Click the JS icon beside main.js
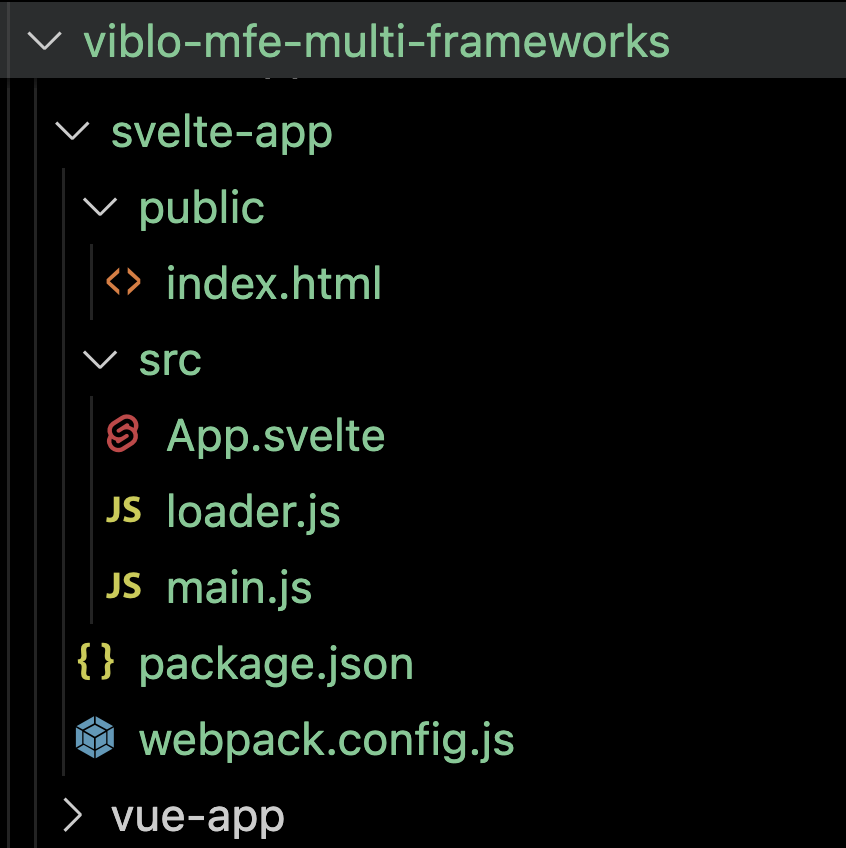846x848 pixels. pos(123,587)
